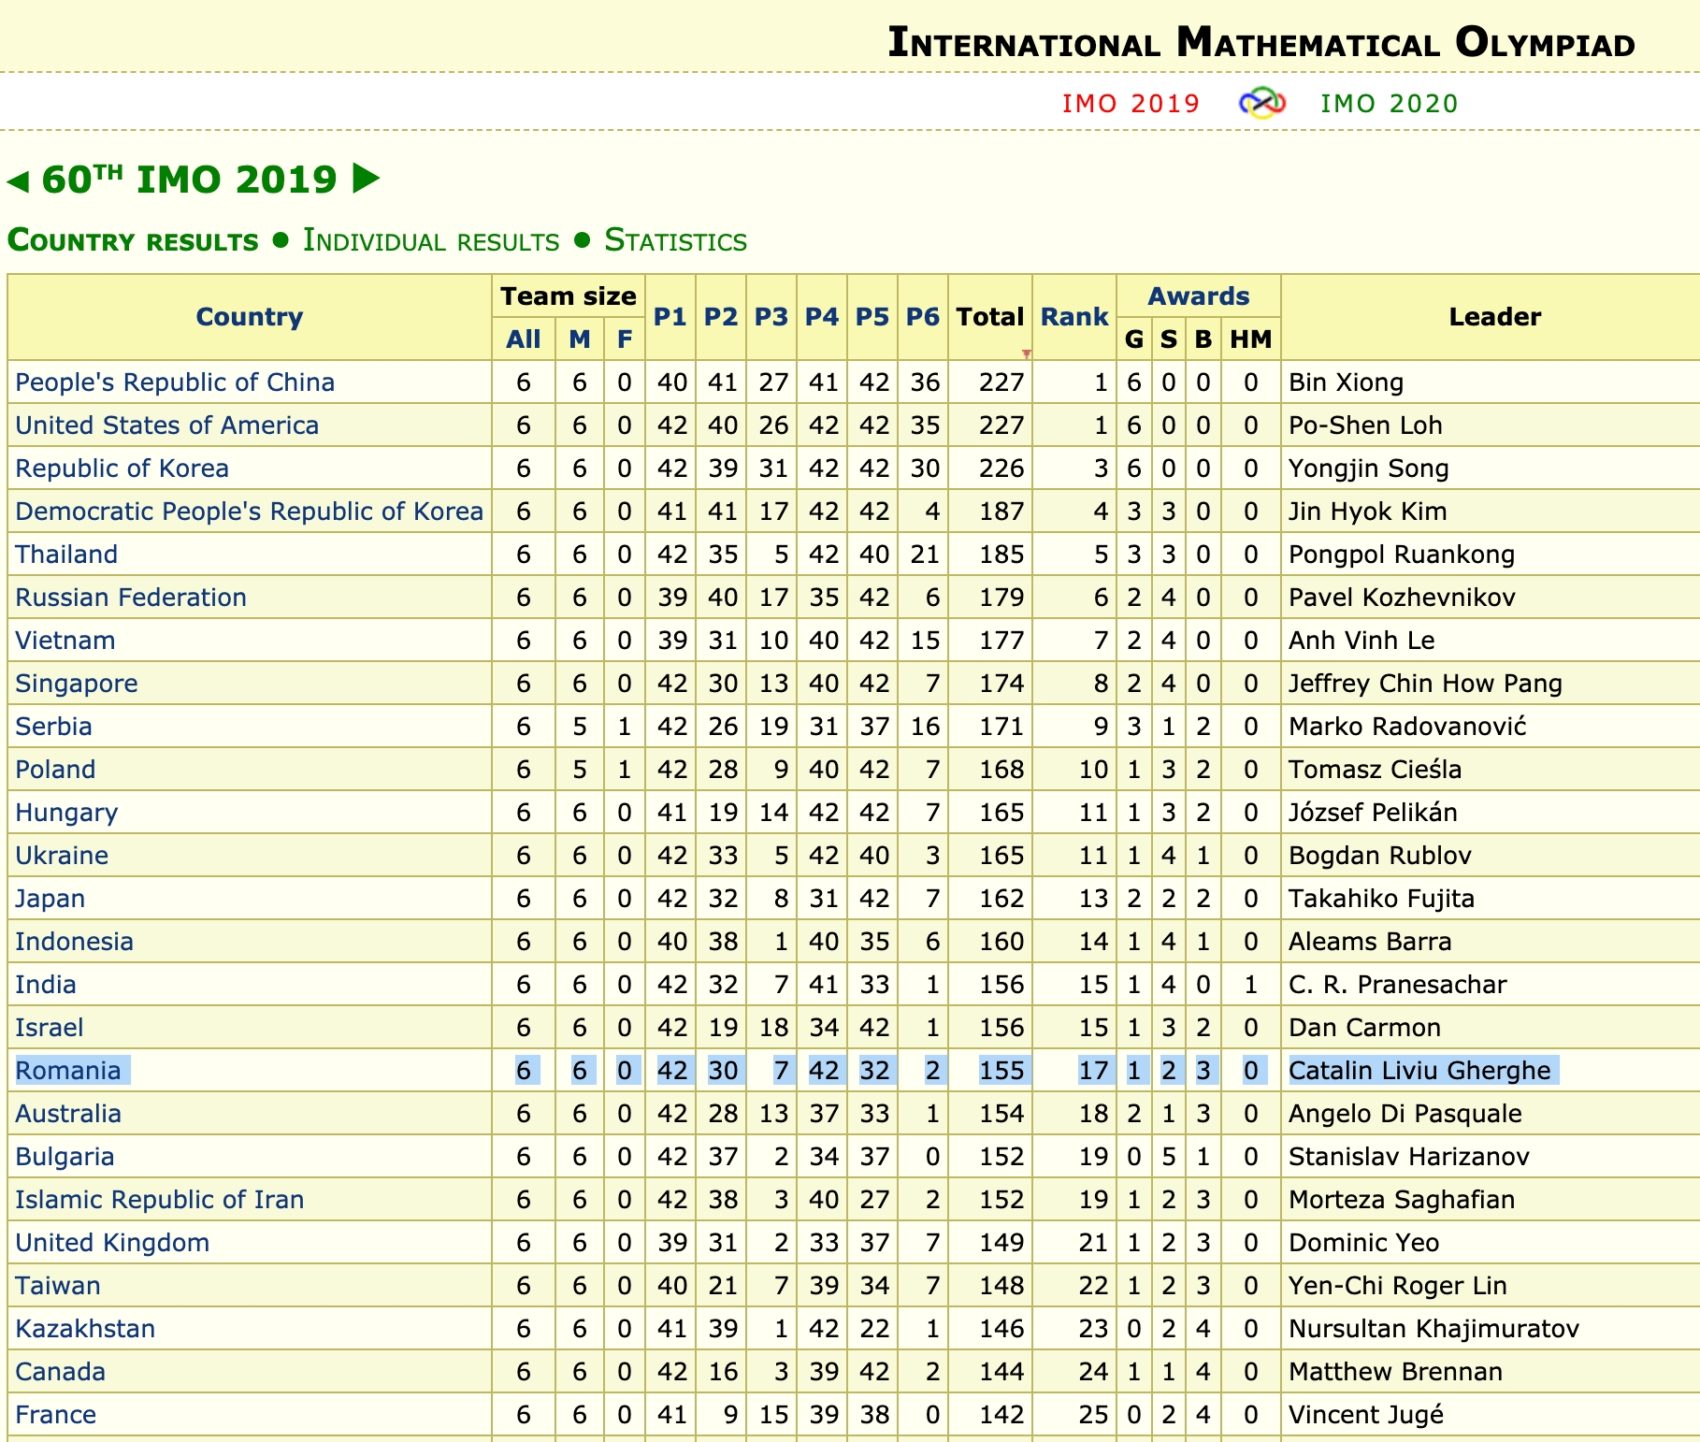This screenshot has width=1700, height=1442.
Task: Open Serbia country link
Action: [x=54, y=726]
